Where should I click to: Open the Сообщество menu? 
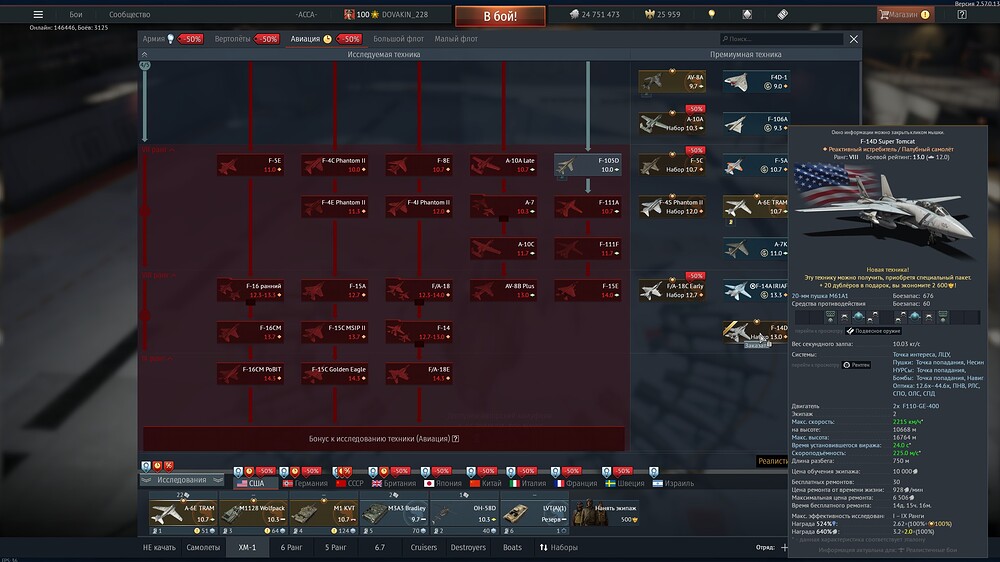pos(129,14)
